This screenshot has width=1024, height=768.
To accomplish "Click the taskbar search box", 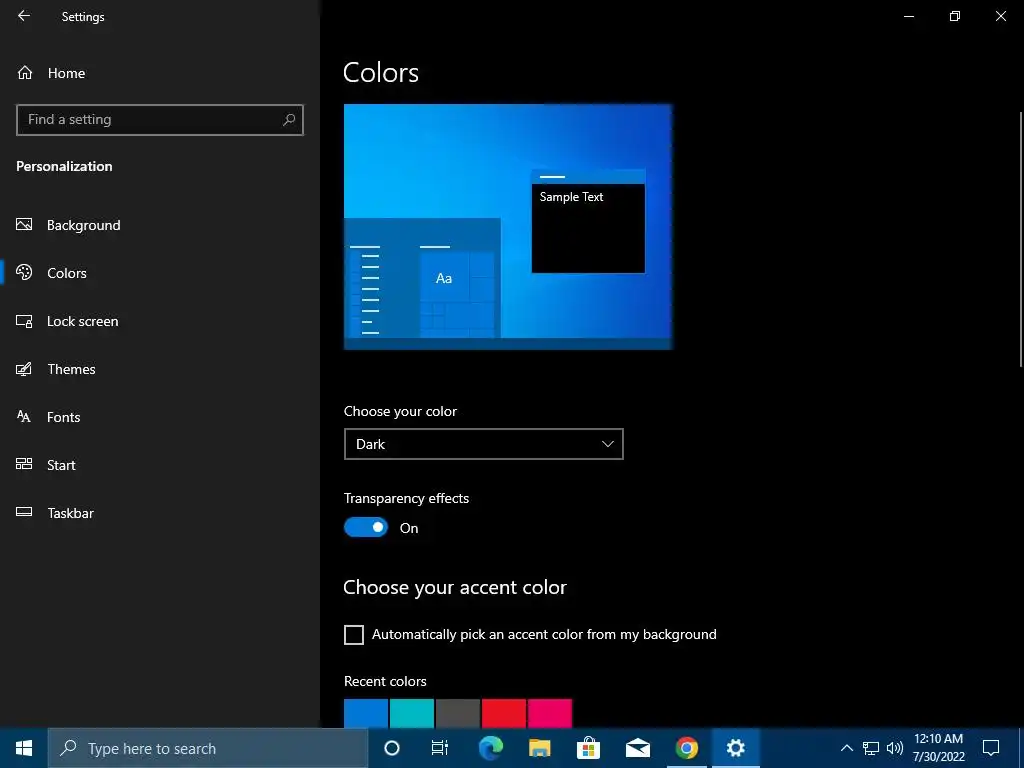I will 208,748.
